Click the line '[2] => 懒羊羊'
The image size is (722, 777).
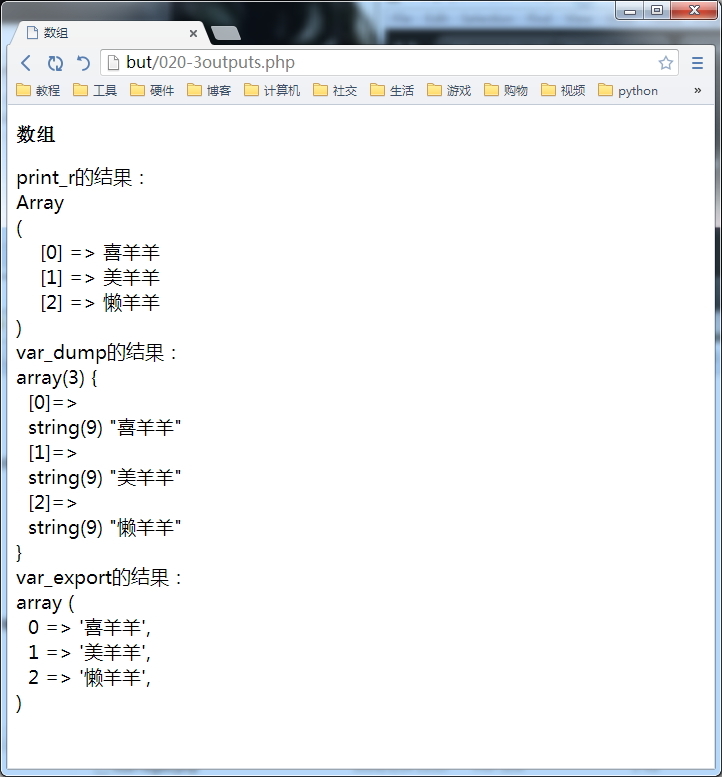tap(100, 303)
